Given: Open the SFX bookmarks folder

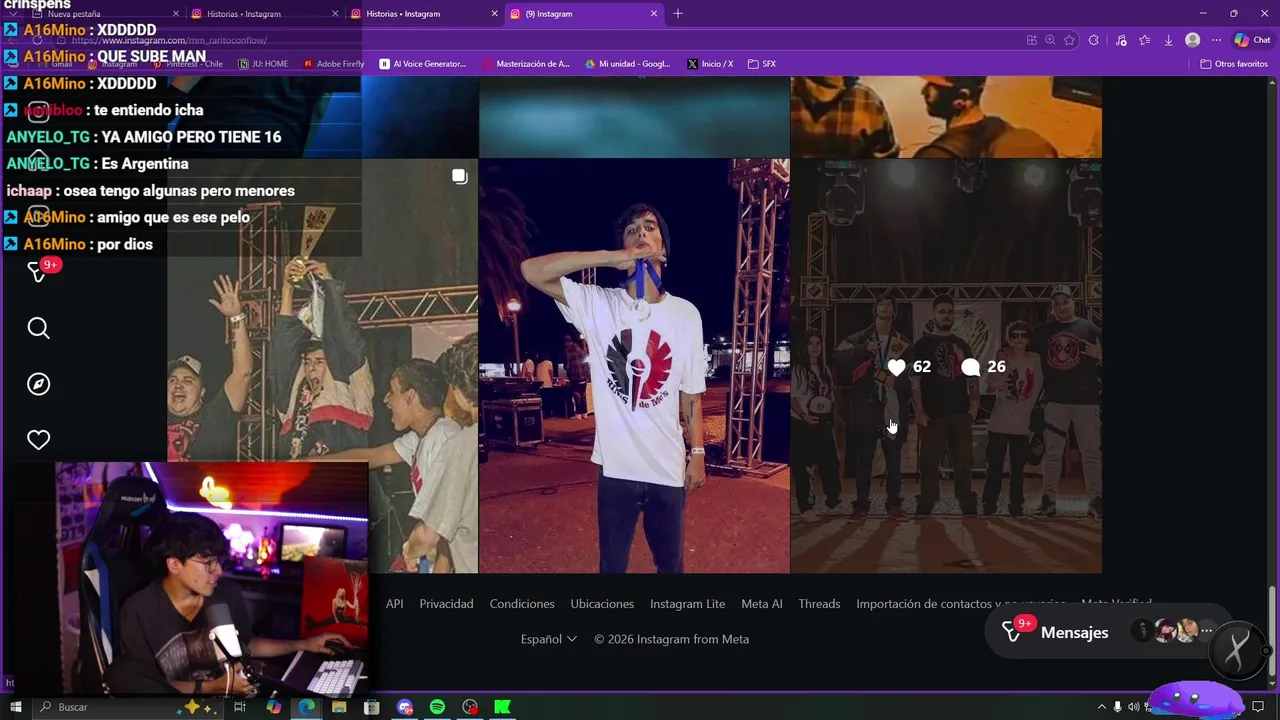Looking at the screenshot, I should [762, 64].
